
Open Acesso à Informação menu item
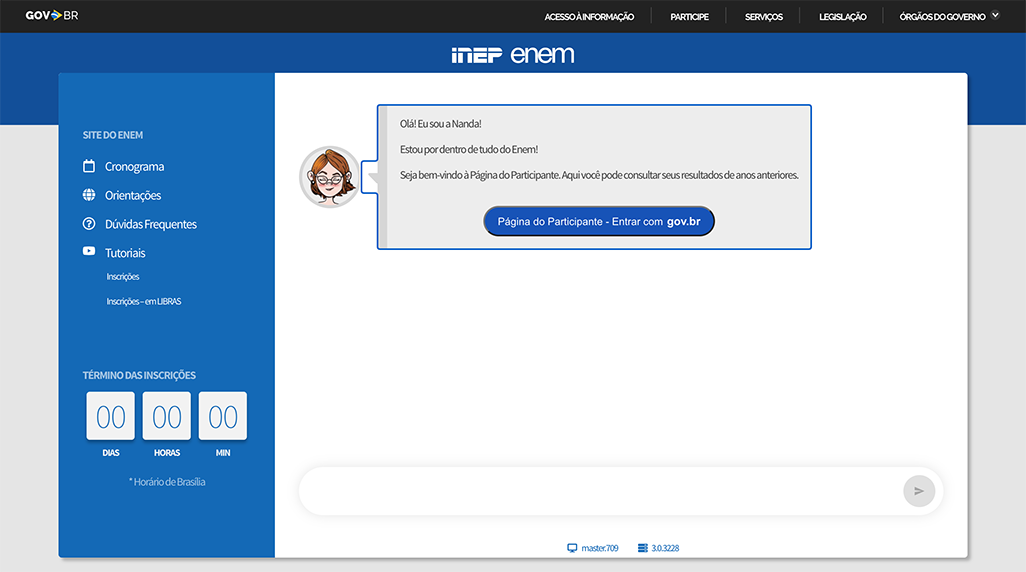point(589,16)
